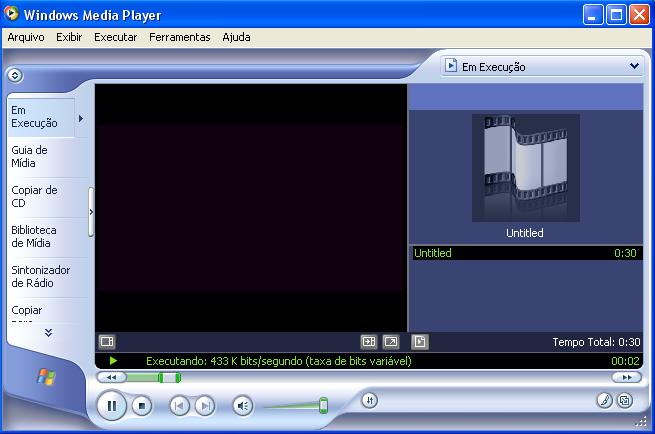Click the Windows logo in the corner
Image resolution: width=655 pixels, height=434 pixels.
point(46,377)
